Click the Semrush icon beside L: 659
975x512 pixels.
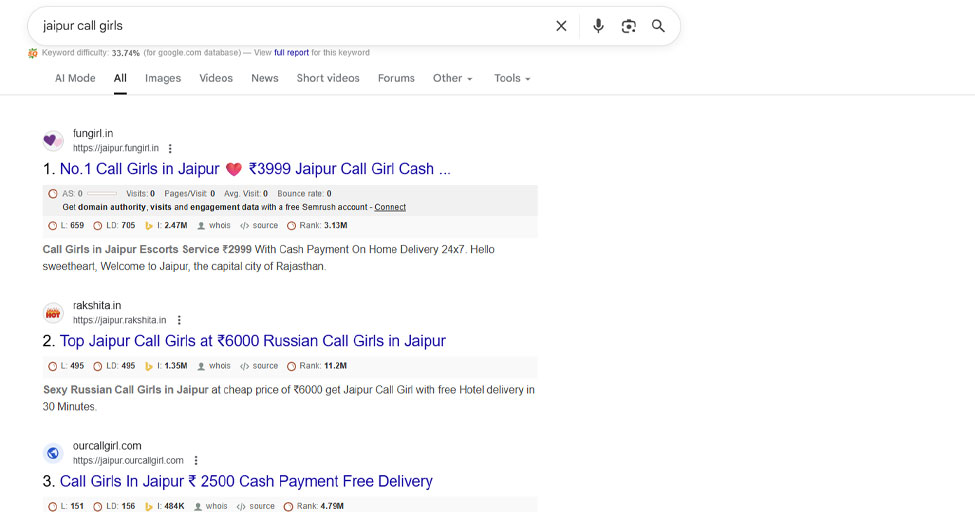(53, 226)
